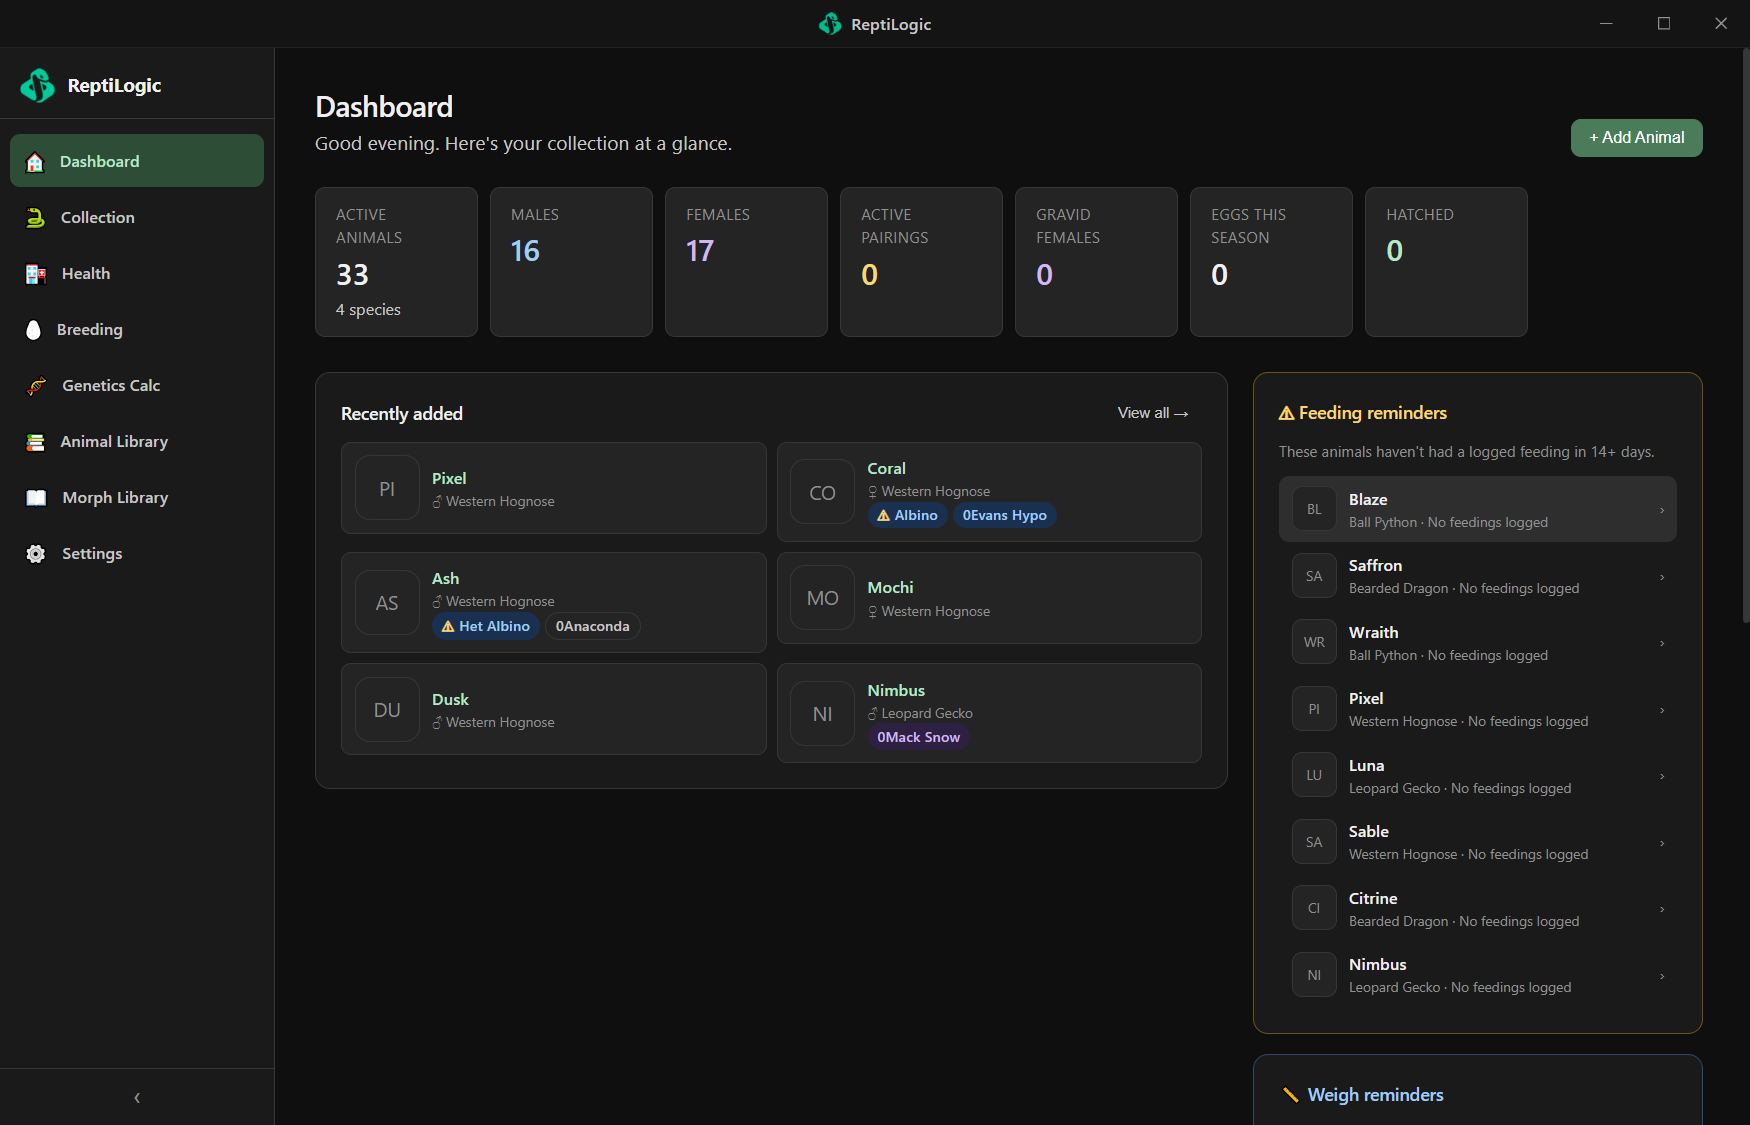This screenshot has width=1750, height=1125.
Task: Click the Females stat card
Action: click(x=746, y=262)
